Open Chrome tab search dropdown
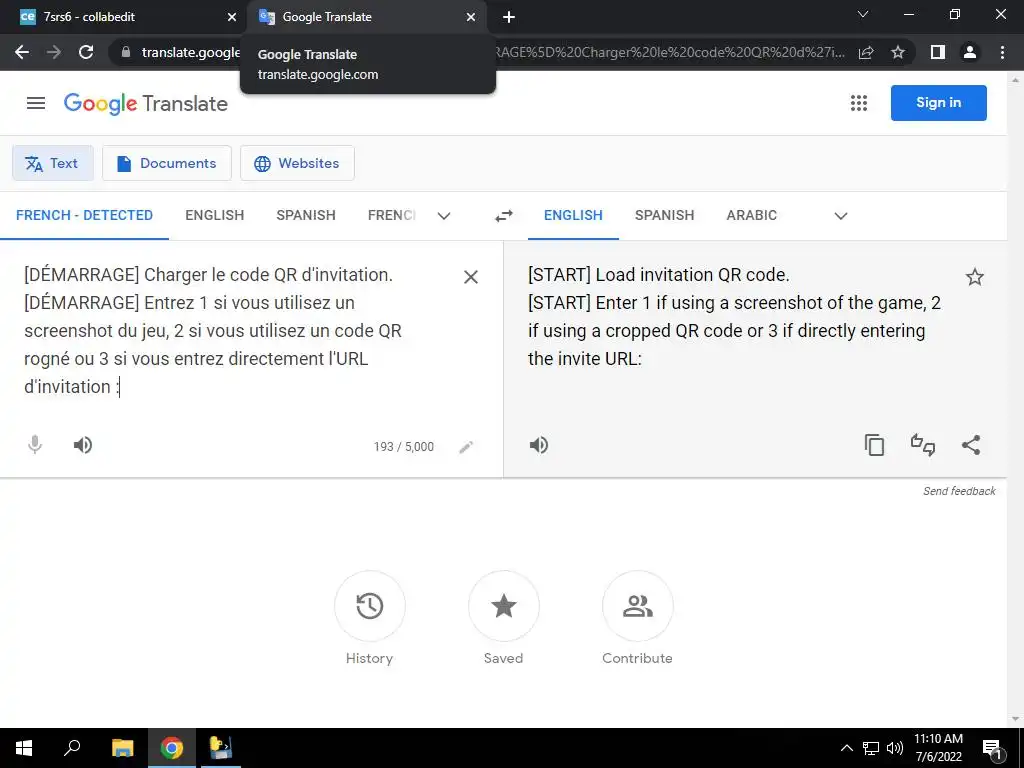Screen dimensions: 1024x768 [863, 14]
